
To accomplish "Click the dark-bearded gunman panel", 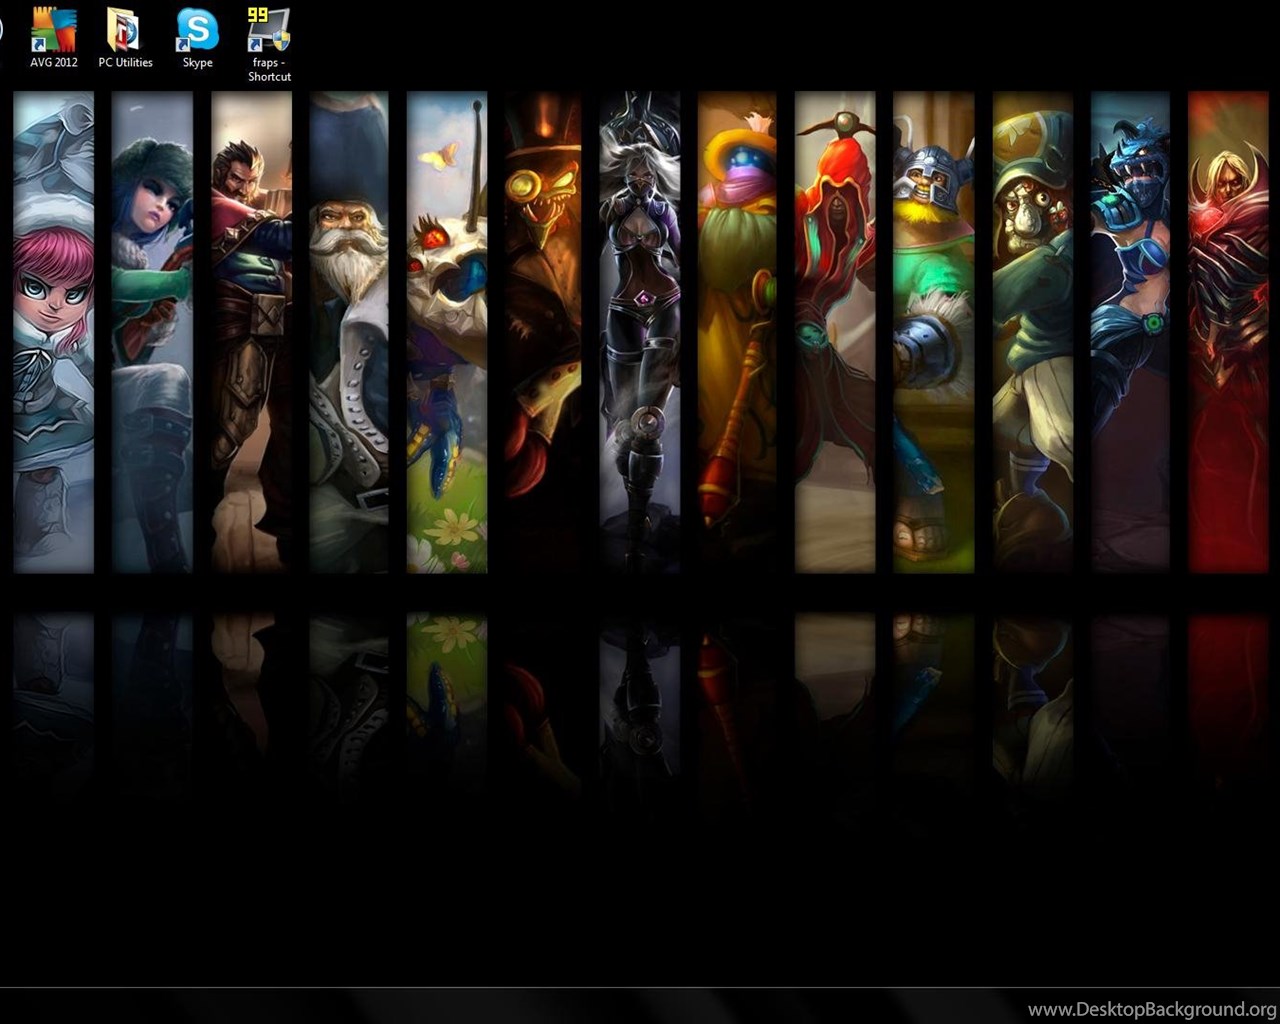I will click(251, 330).
